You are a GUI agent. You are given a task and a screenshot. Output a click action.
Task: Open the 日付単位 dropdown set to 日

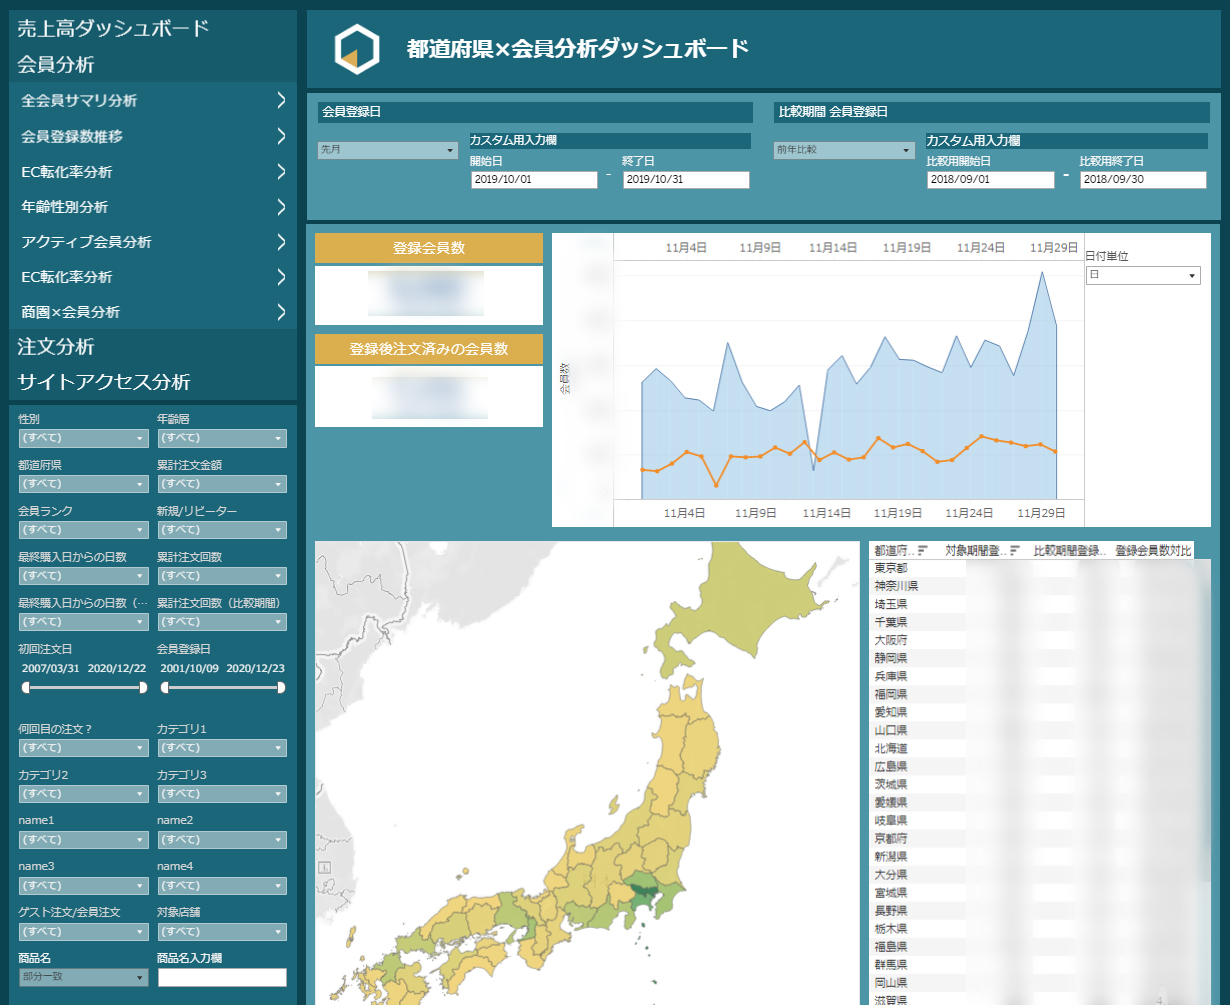coord(1142,275)
